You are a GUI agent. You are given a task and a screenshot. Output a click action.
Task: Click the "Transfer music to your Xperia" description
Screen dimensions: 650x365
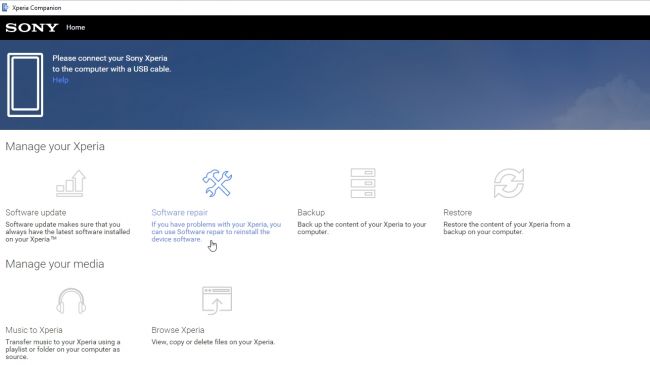click(x=63, y=349)
